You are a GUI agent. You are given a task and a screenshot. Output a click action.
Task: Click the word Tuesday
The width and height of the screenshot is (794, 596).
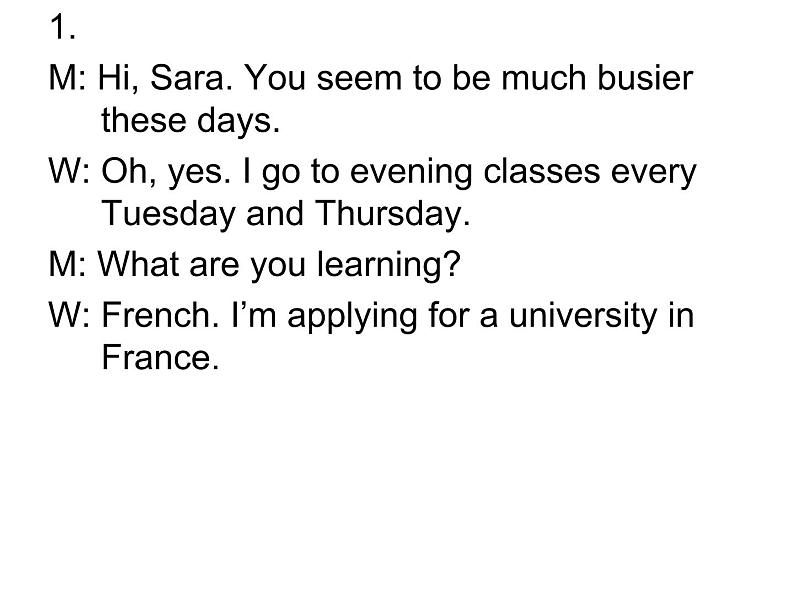pos(171,214)
